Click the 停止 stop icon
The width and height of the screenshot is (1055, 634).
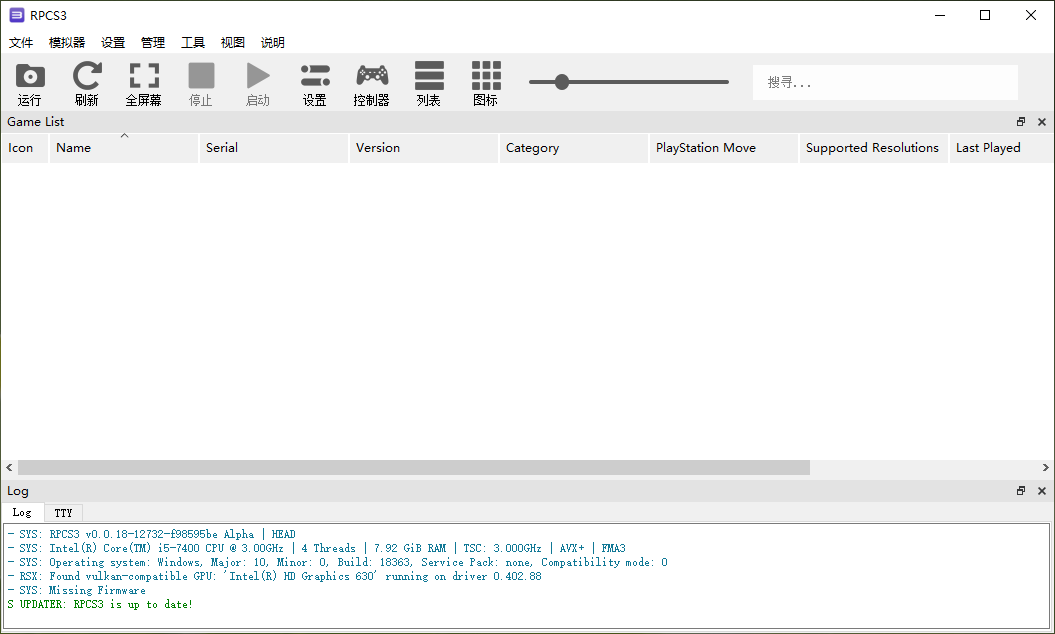201,76
